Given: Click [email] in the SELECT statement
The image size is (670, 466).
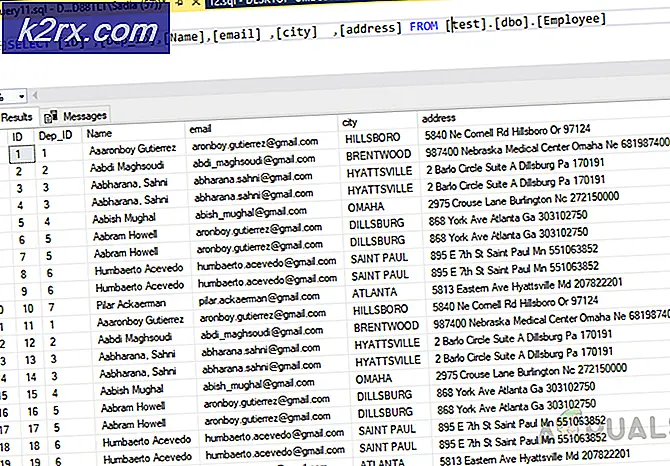Looking at the screenshot, I should click(236, 34).
